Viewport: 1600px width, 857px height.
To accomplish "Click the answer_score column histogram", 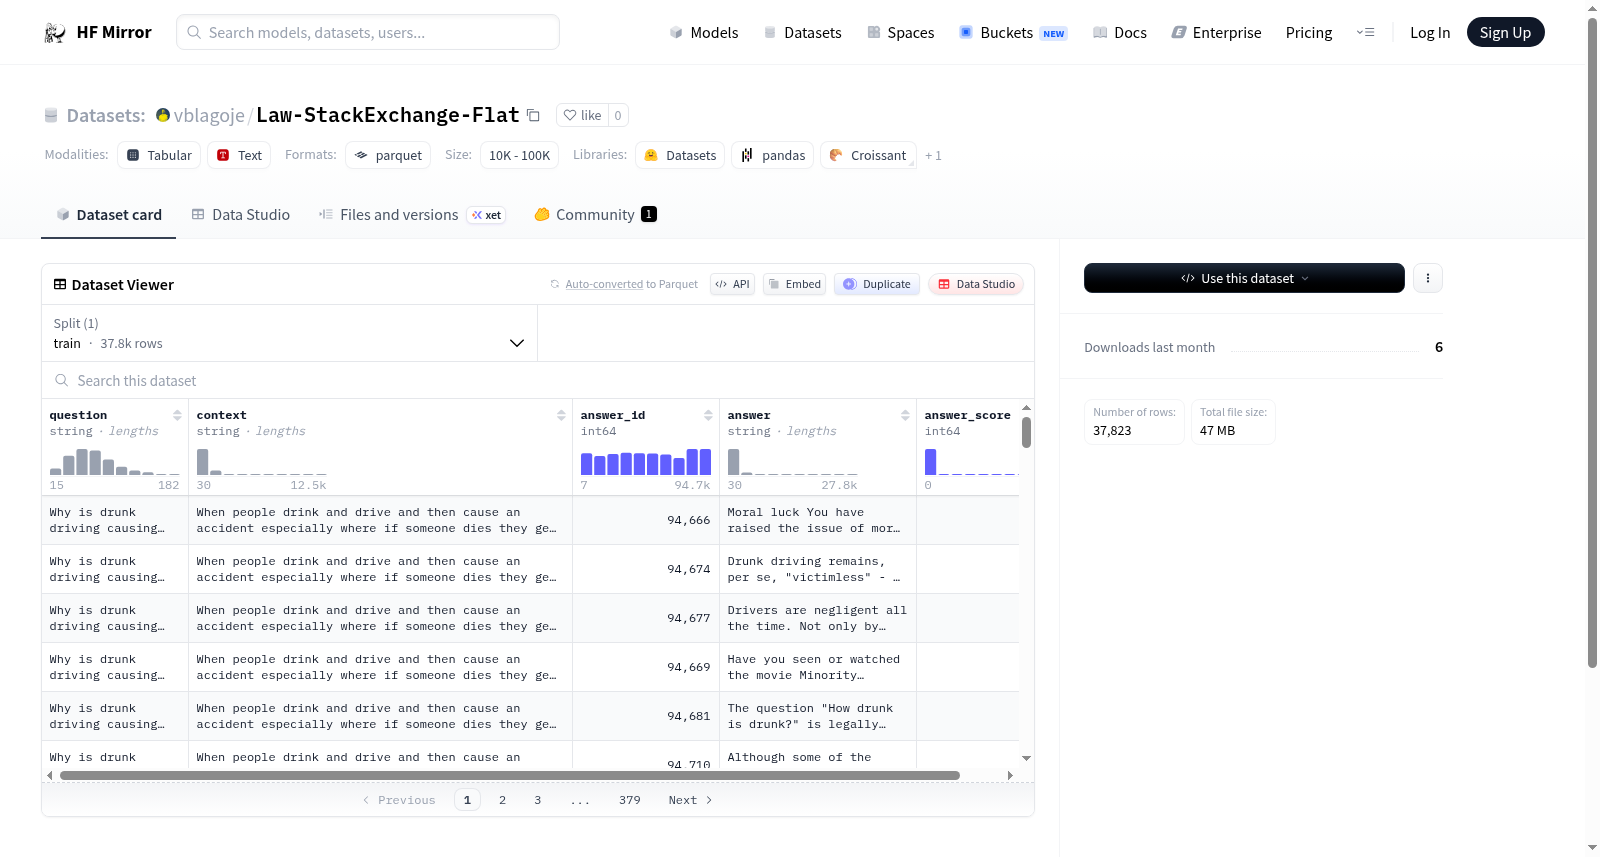I will coord(971,462).
